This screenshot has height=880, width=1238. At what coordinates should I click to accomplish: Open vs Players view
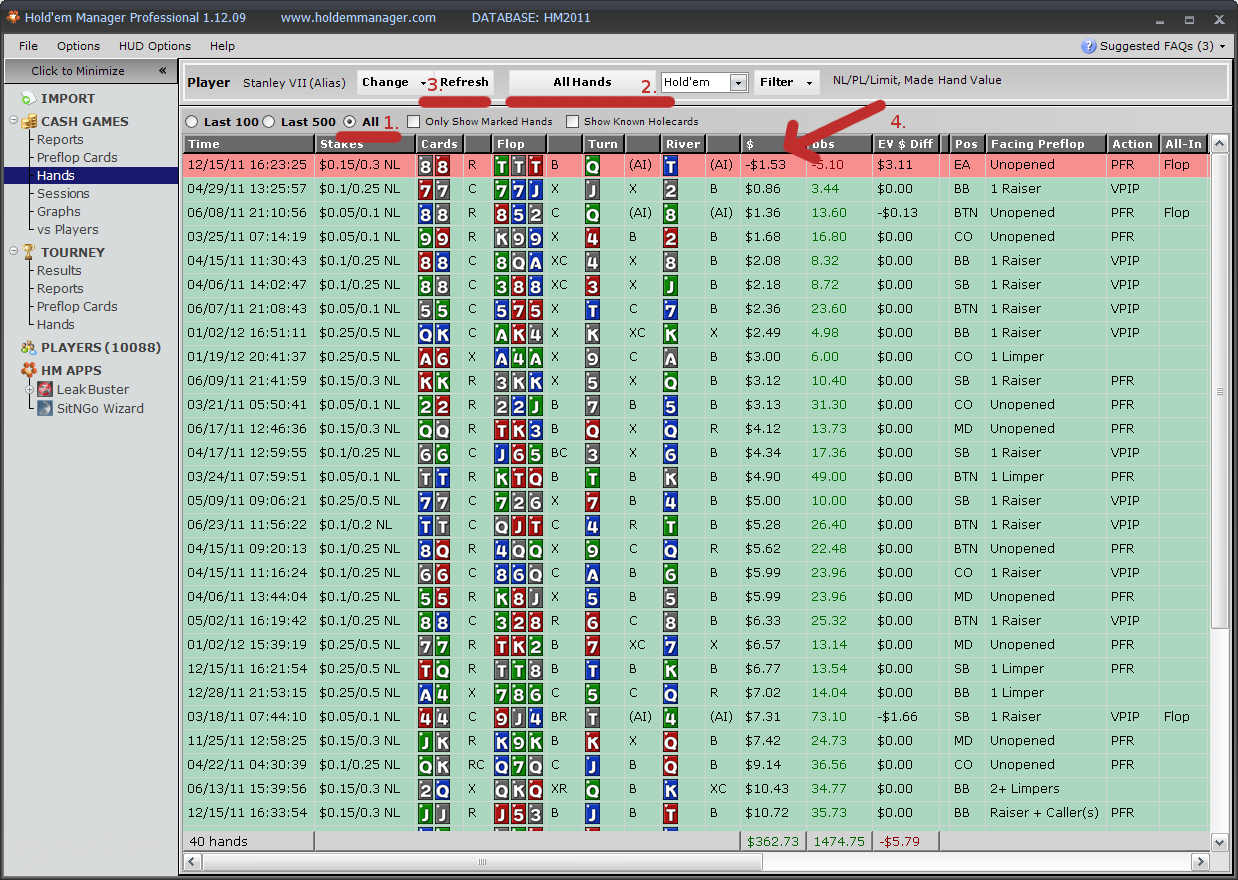[68, 229]
